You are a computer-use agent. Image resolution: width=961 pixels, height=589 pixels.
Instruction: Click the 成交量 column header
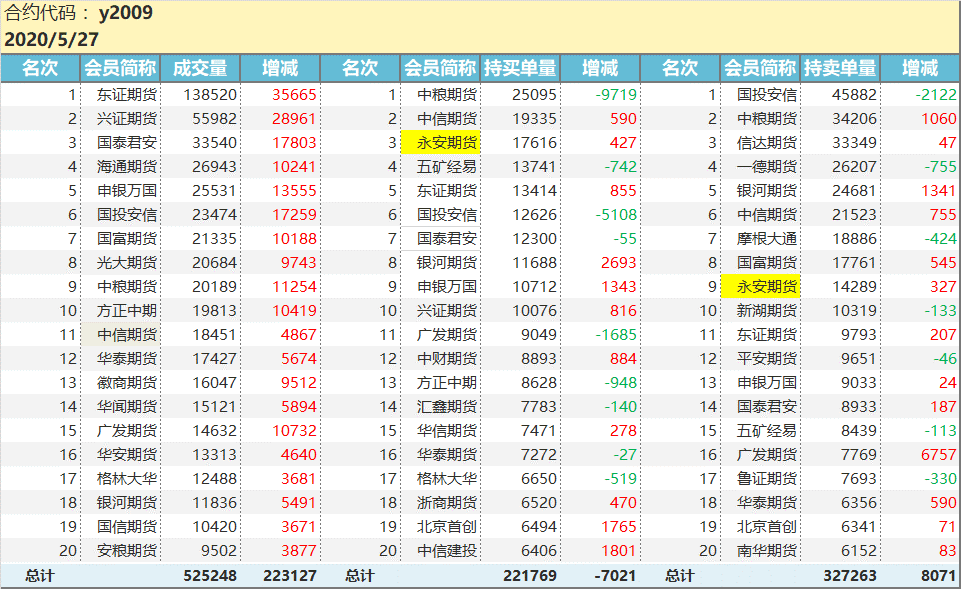200,68
